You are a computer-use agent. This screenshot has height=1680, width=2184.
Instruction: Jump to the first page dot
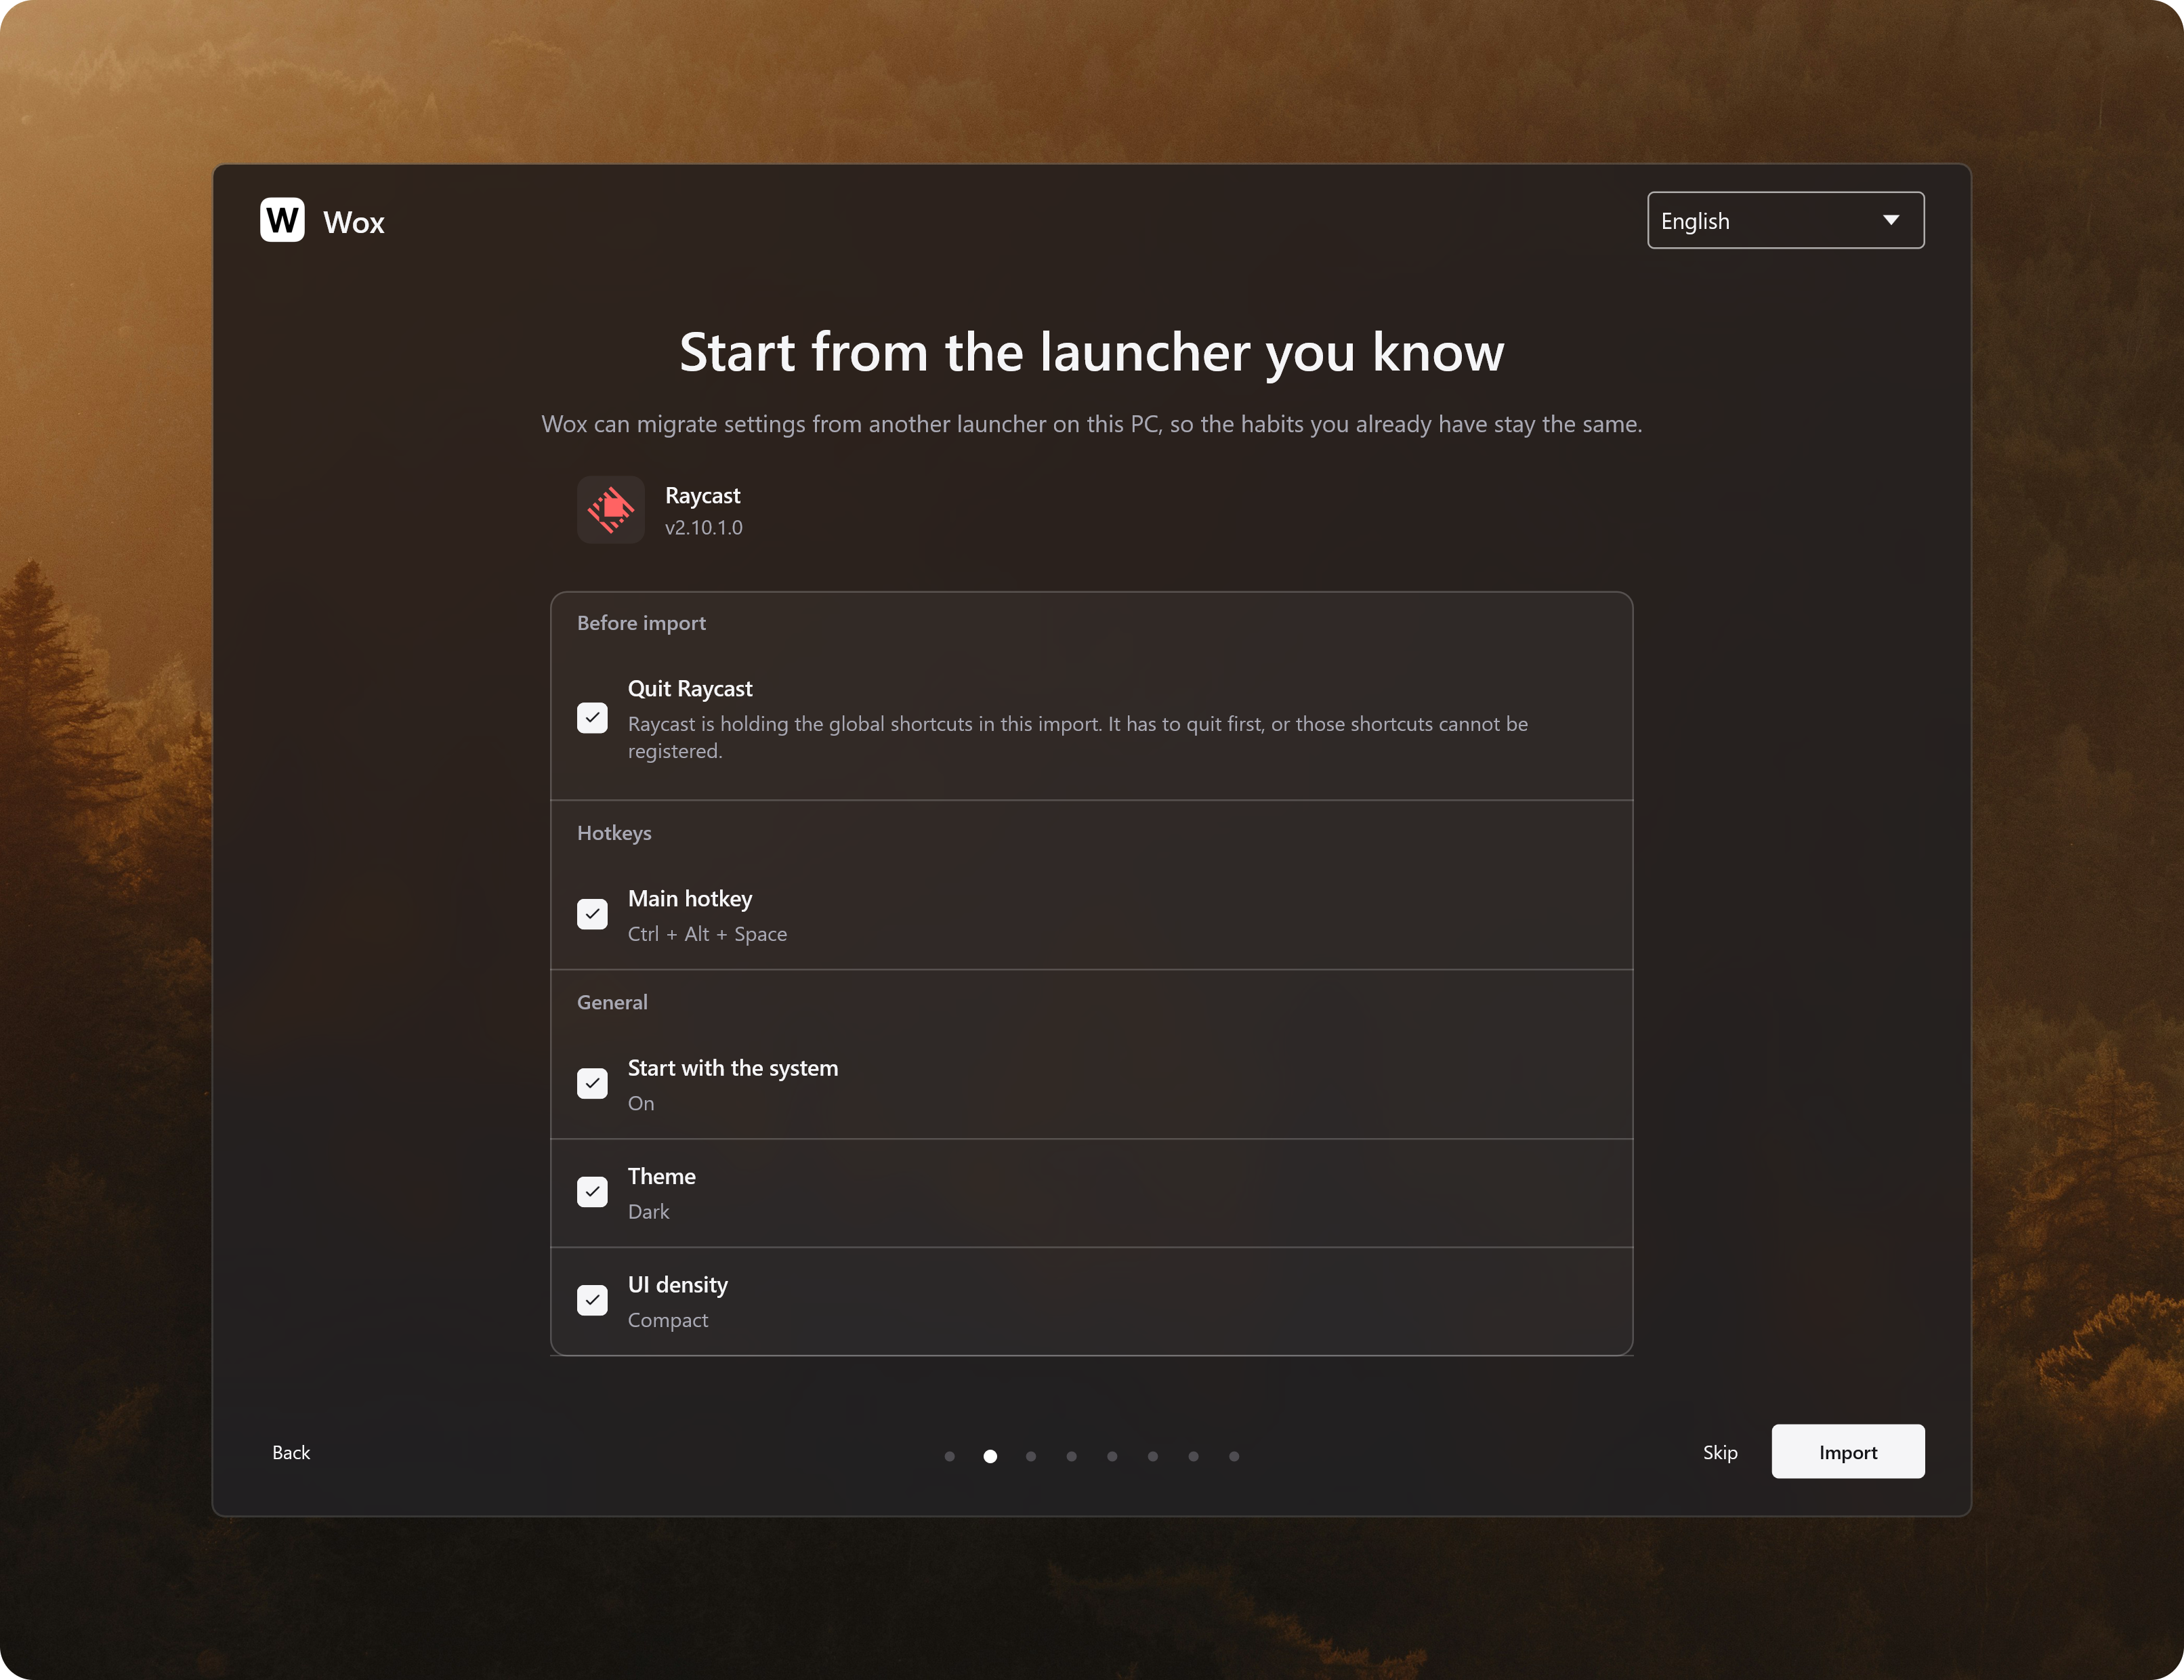(949, 1456)
